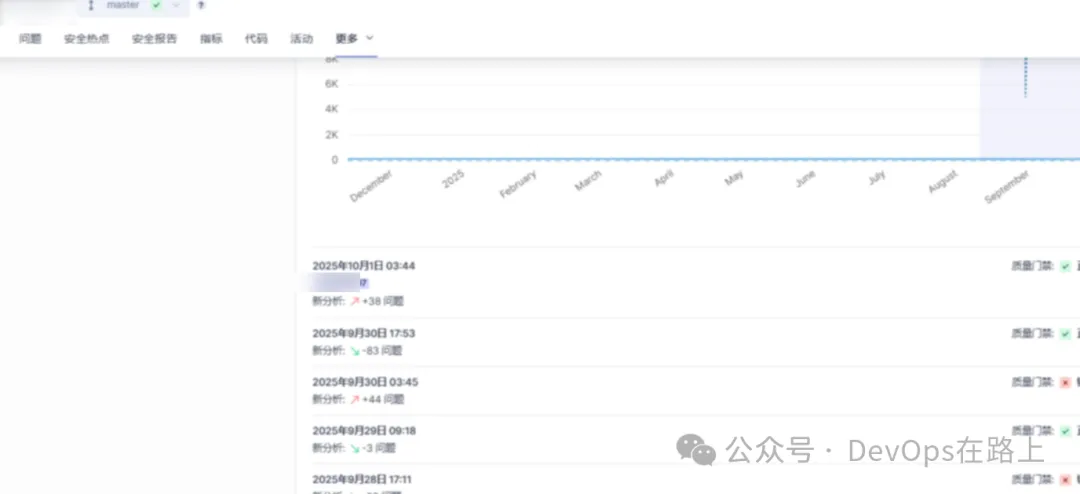The height and width of the screenshot is (494, 1080).
Task: Click the red up arrow beside +38 问题
Action: click(x=355, y=301)
